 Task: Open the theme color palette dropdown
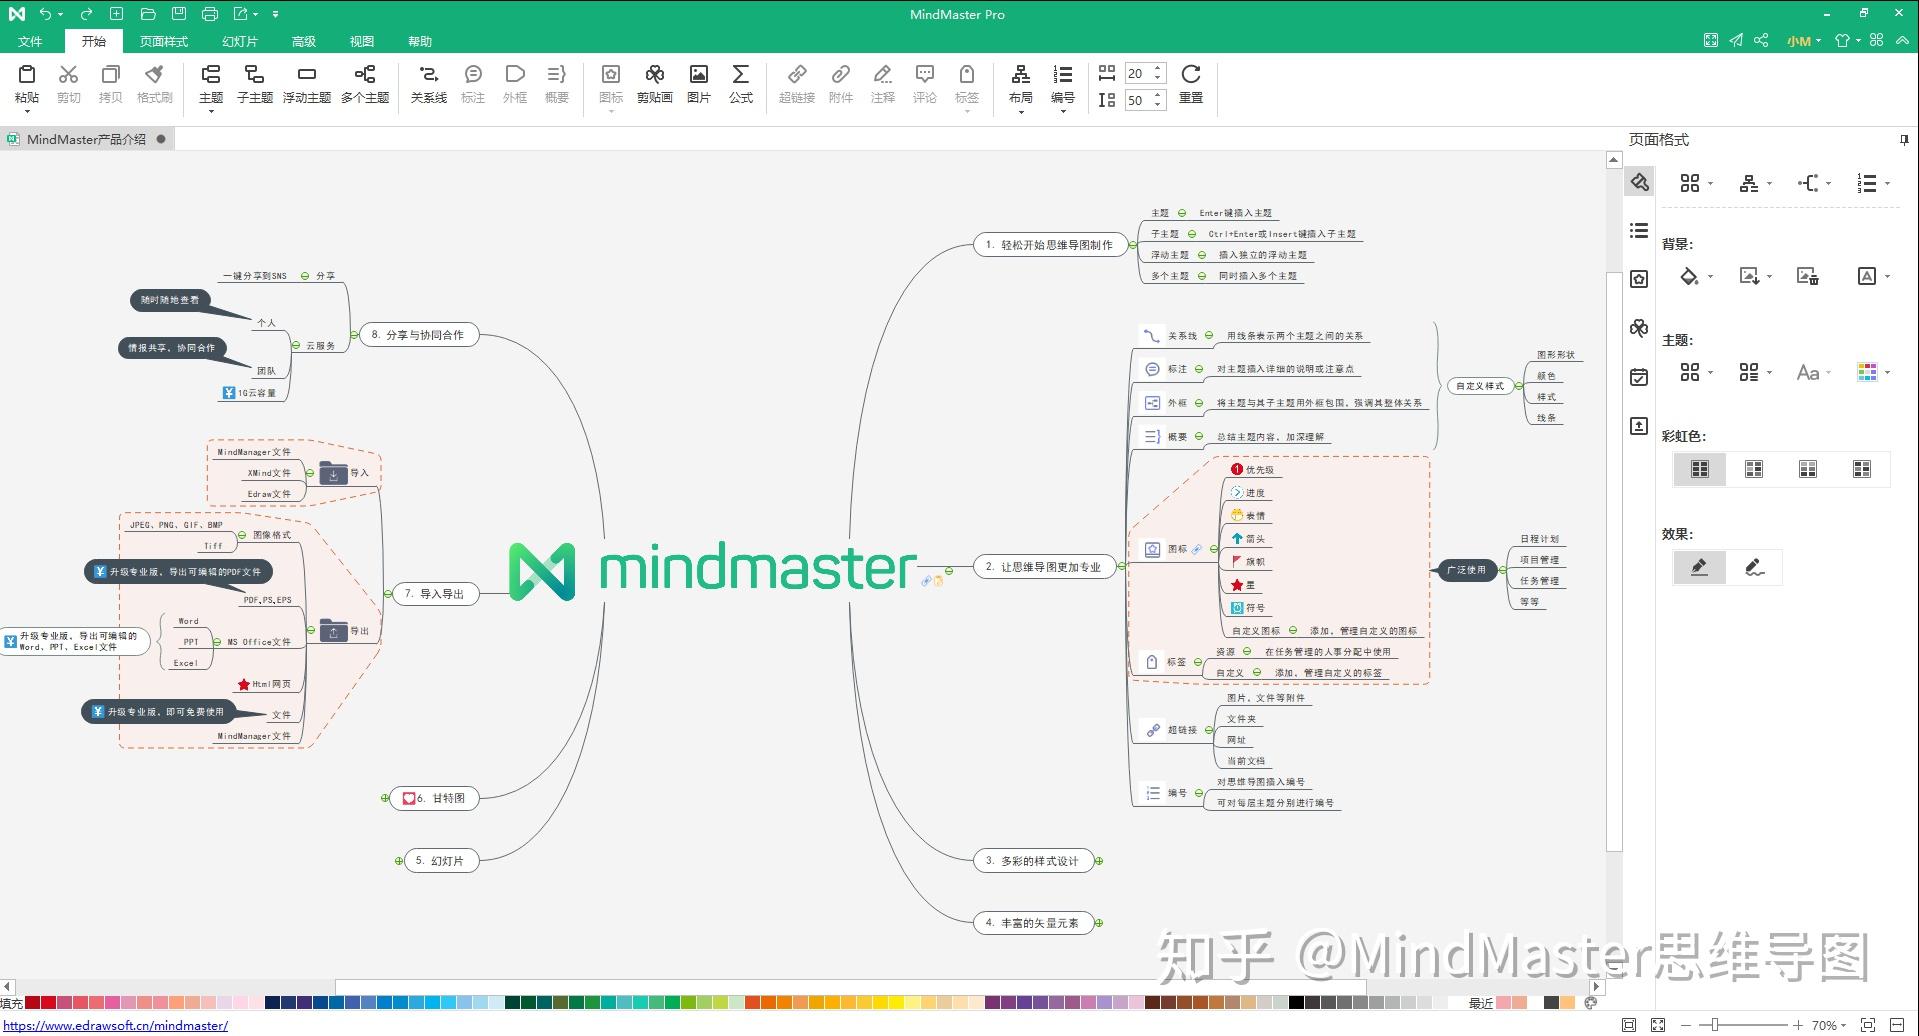1887,373
